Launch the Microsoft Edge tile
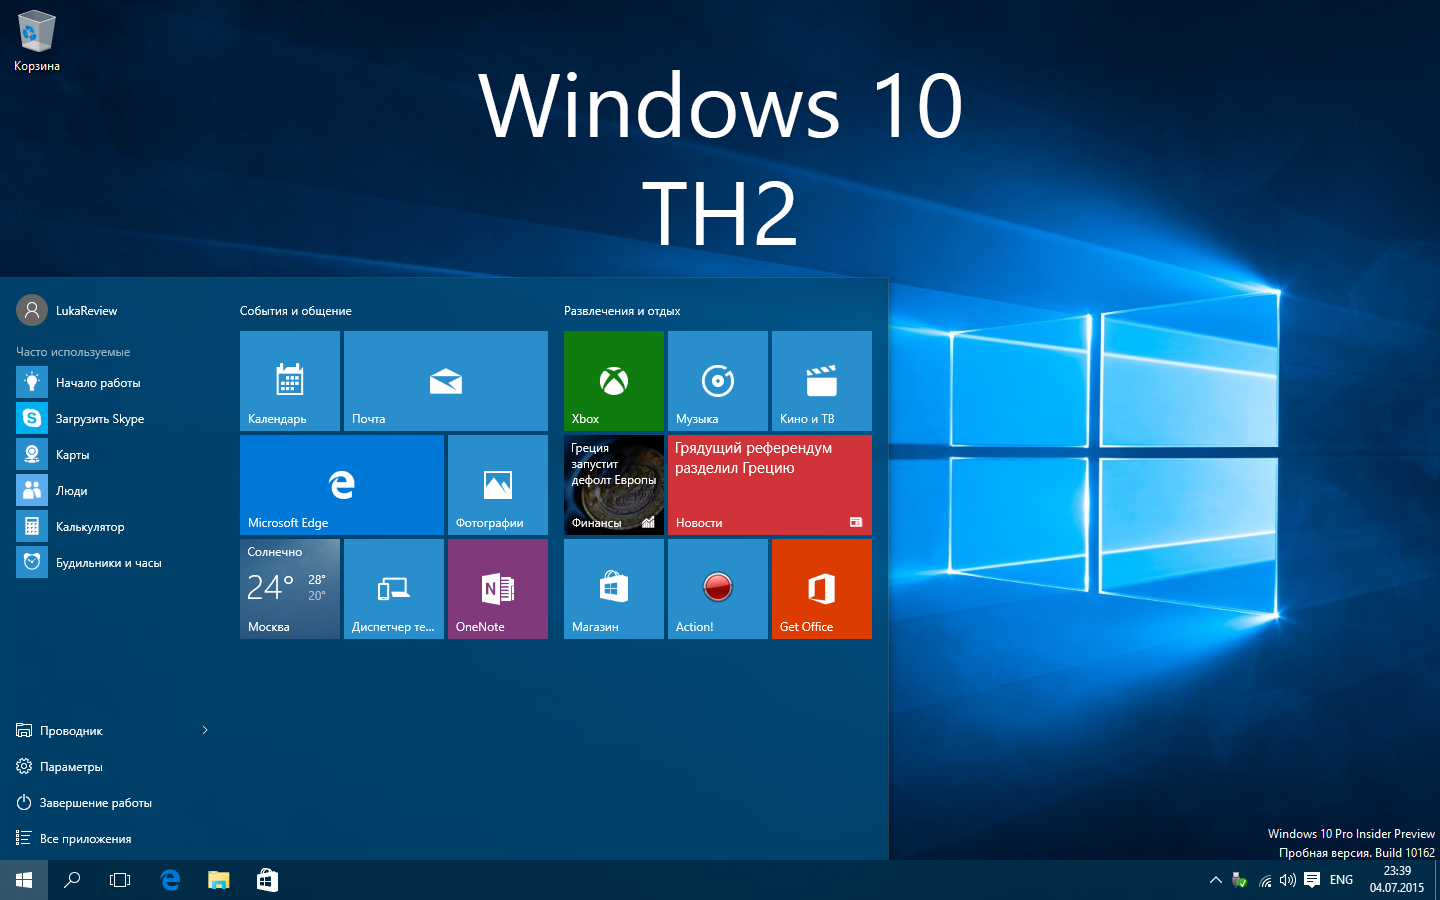The width and height of the screenshot is (1440, 900). (342, 485)
